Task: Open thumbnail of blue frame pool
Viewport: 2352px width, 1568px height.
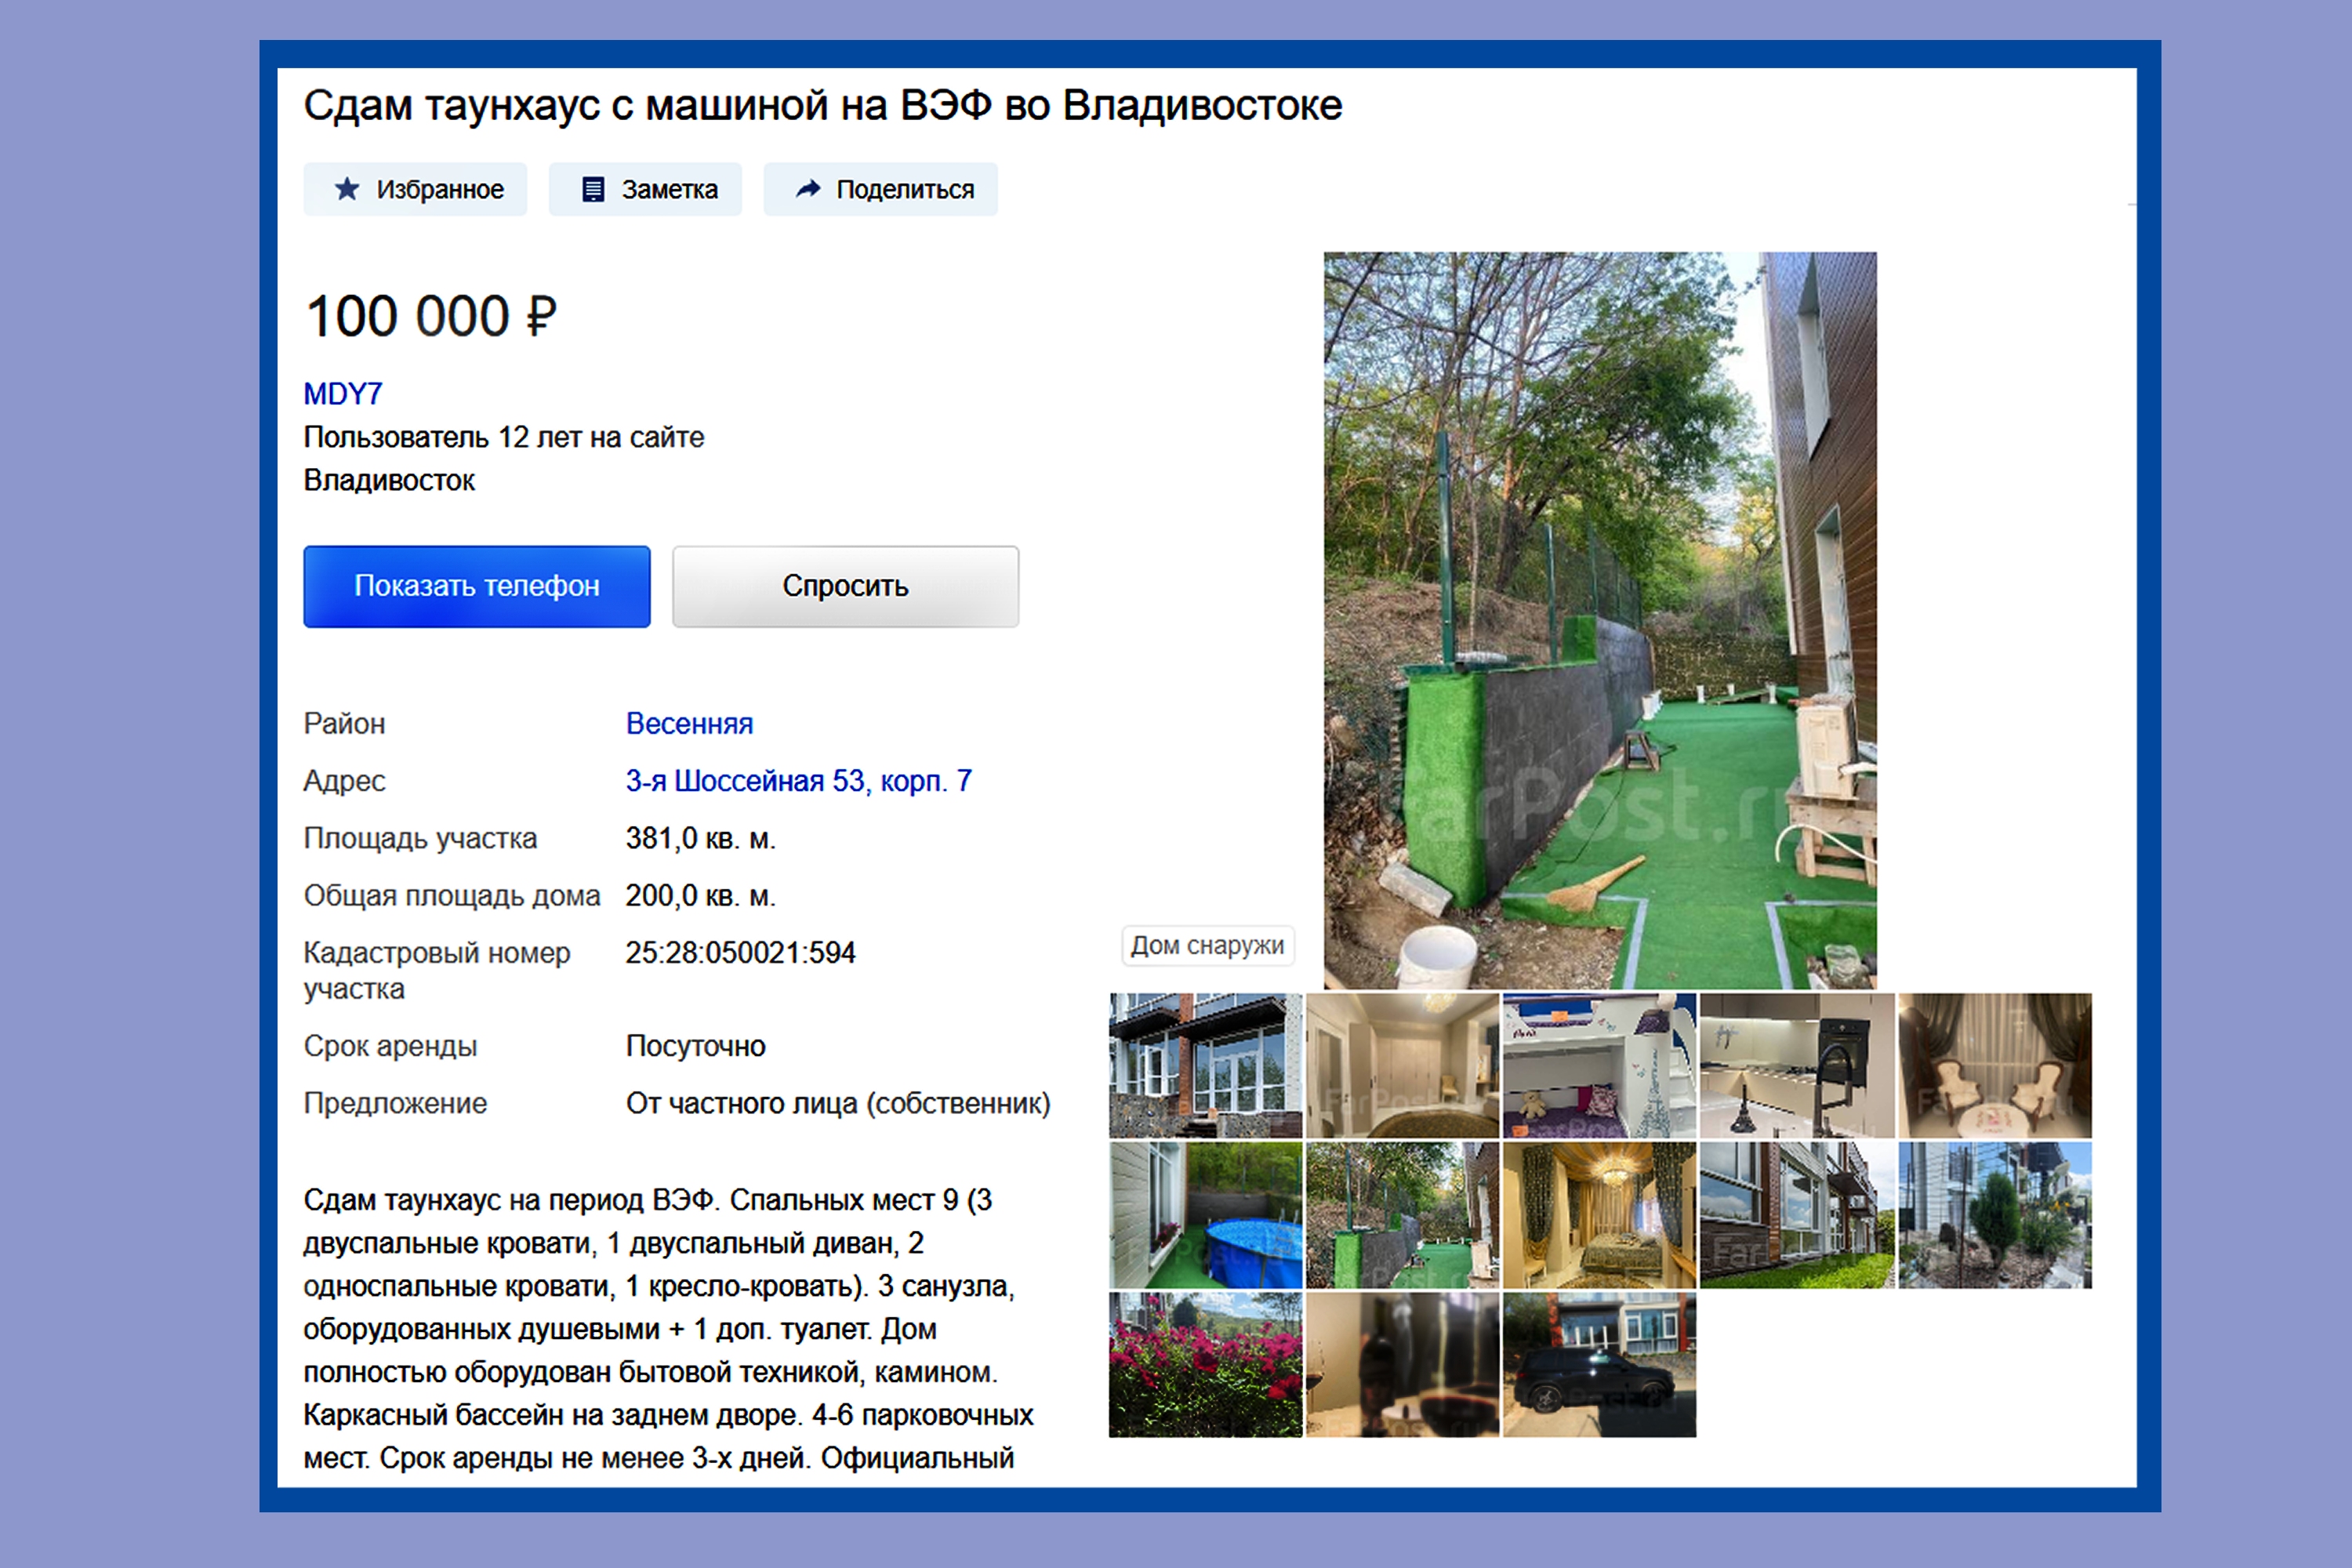Action: 1205,1215
